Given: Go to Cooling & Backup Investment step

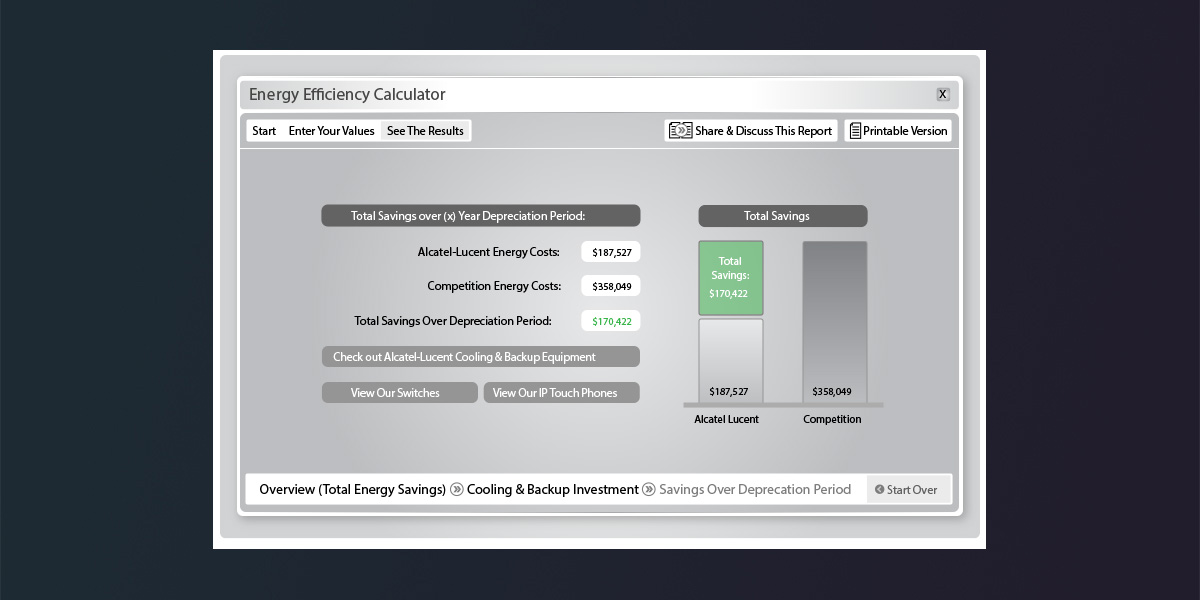Looking at the screenshot, I should click(552, 490).
